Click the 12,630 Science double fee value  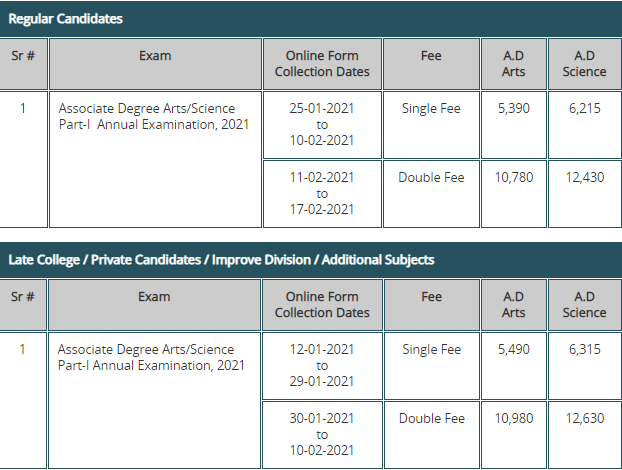tap(585, 418)
